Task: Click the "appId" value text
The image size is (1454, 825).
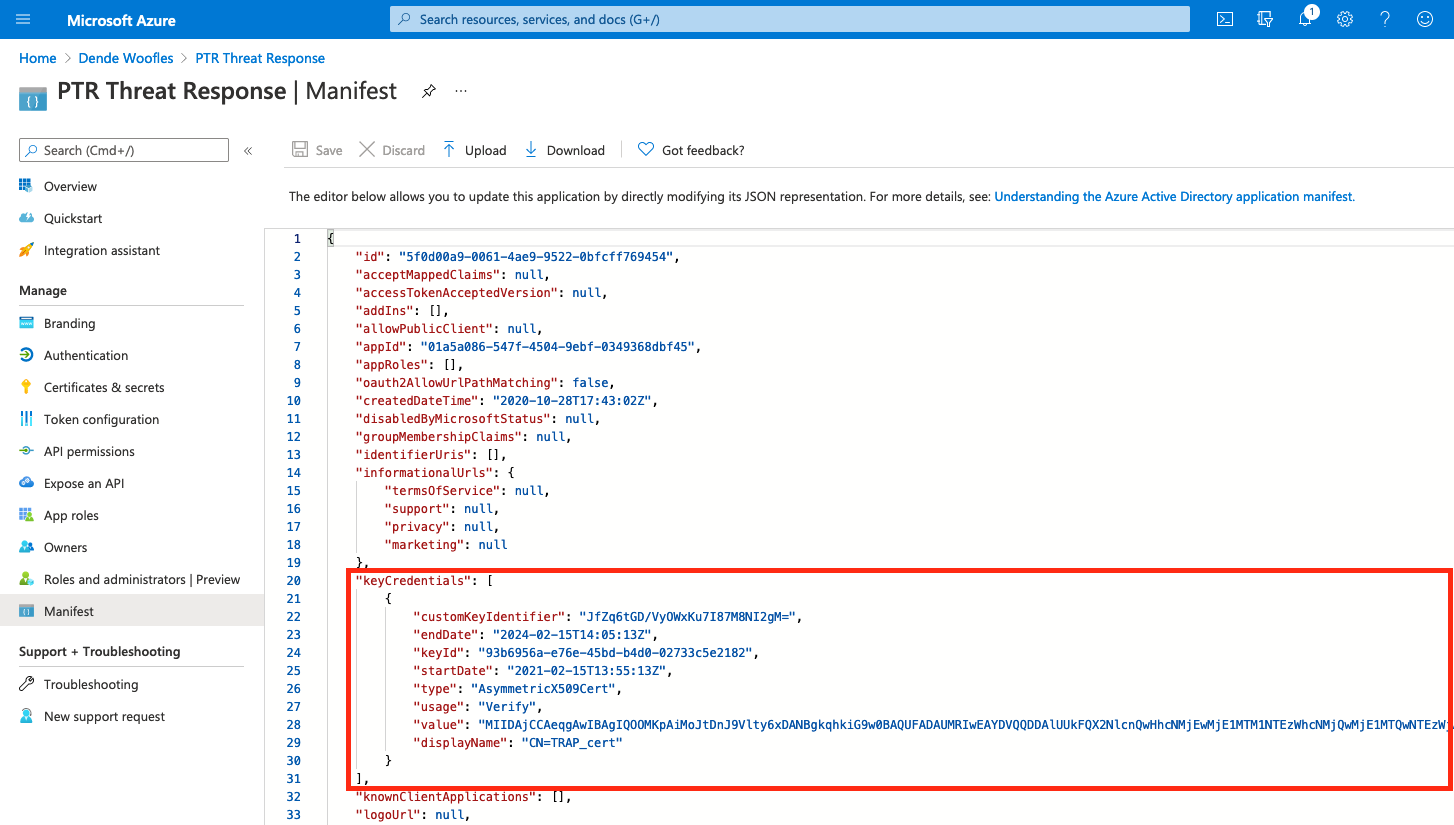Action: (558, 346)
